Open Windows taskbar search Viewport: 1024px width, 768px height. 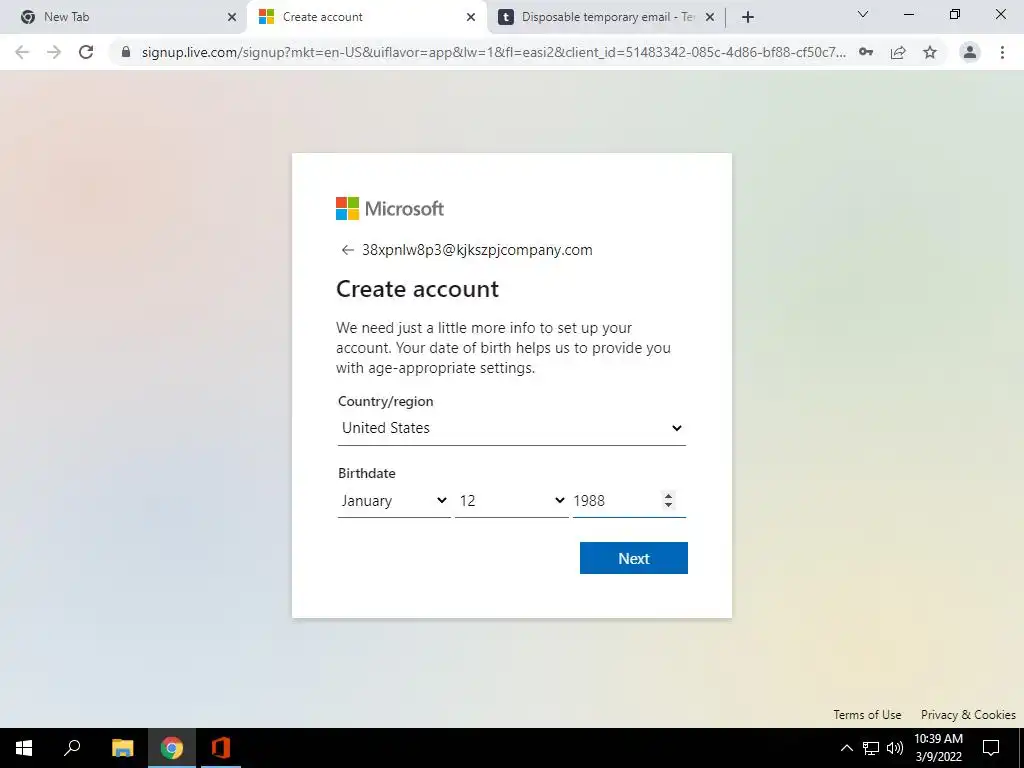coord(72,748)
